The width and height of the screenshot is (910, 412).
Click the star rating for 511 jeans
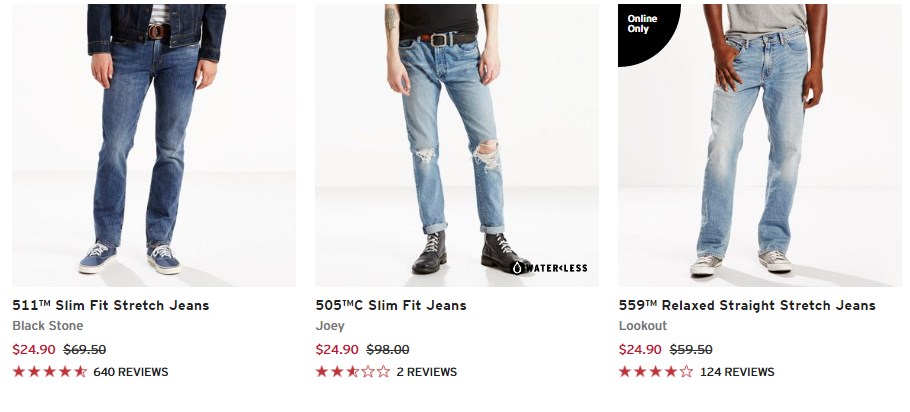pyautogui.click(x=50, y=371)
